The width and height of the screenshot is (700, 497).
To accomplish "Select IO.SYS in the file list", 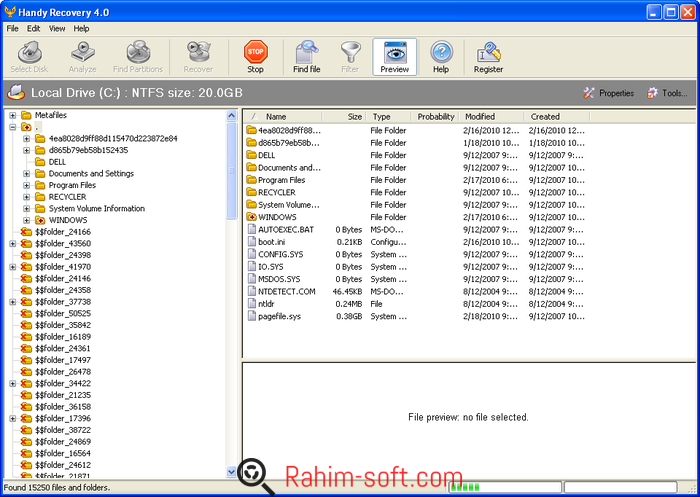I will (x=271, y=267).
